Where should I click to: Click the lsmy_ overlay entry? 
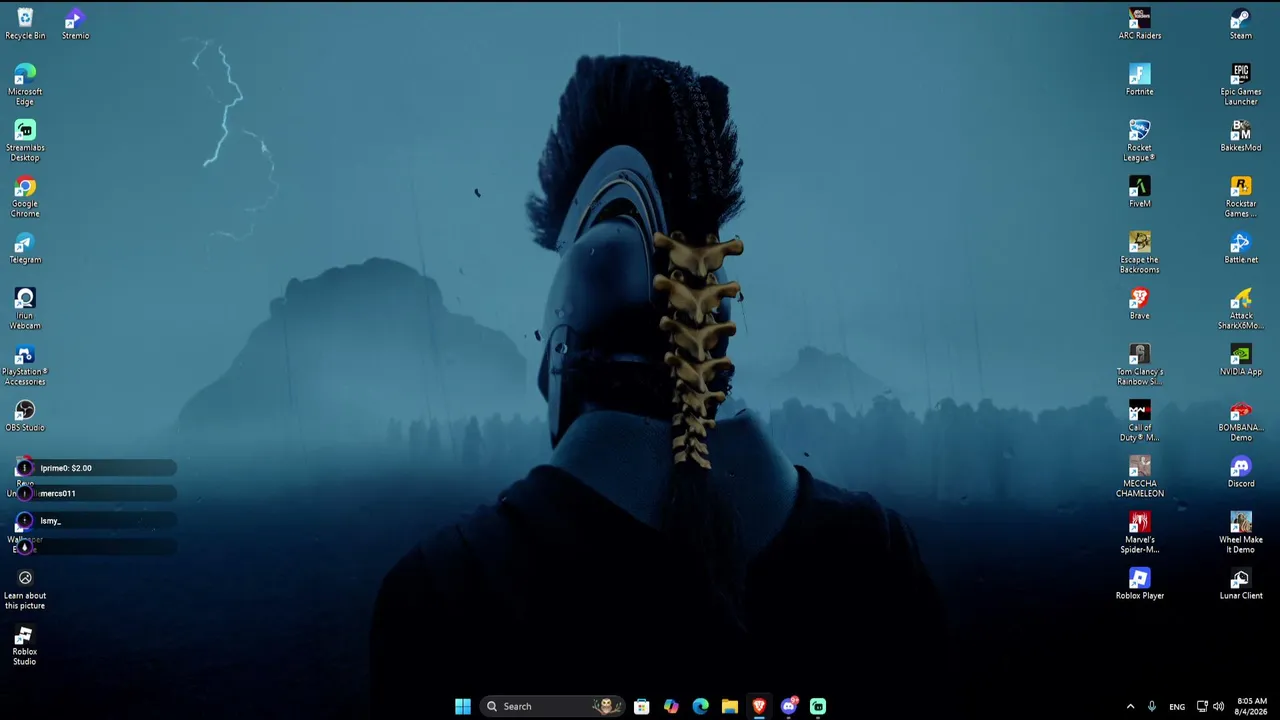[96, 520]
